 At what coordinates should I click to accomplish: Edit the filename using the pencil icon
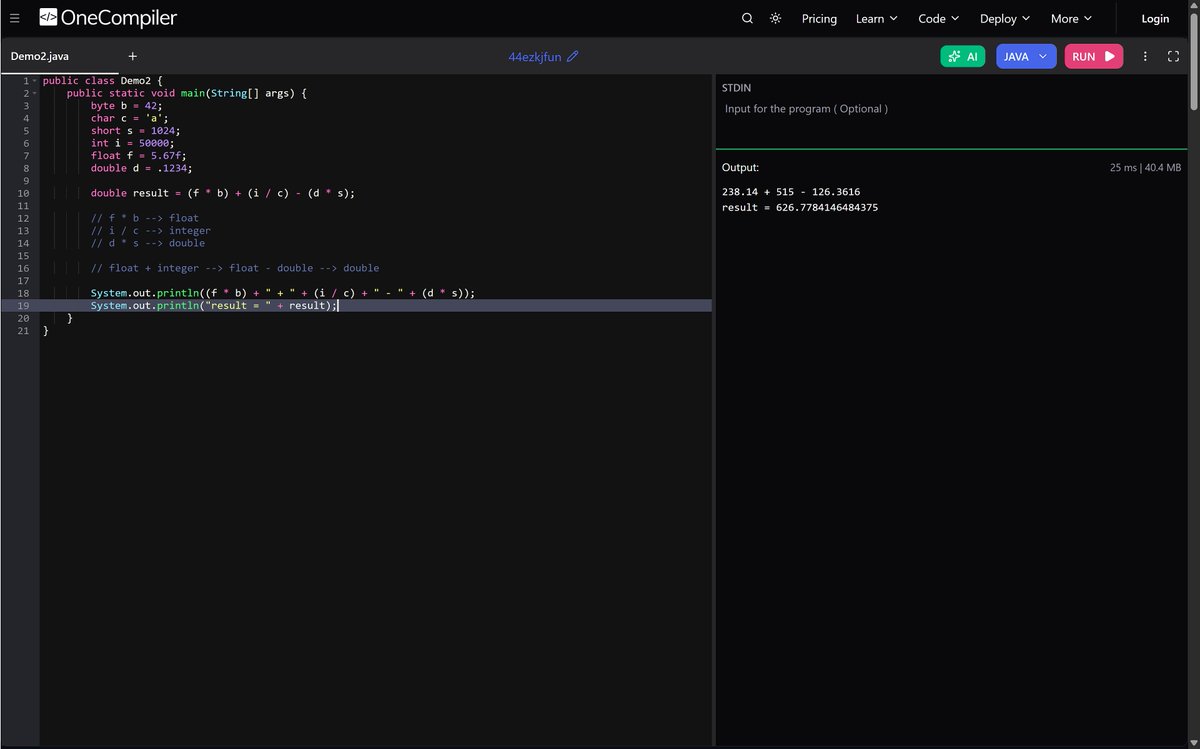click(573, 57)
